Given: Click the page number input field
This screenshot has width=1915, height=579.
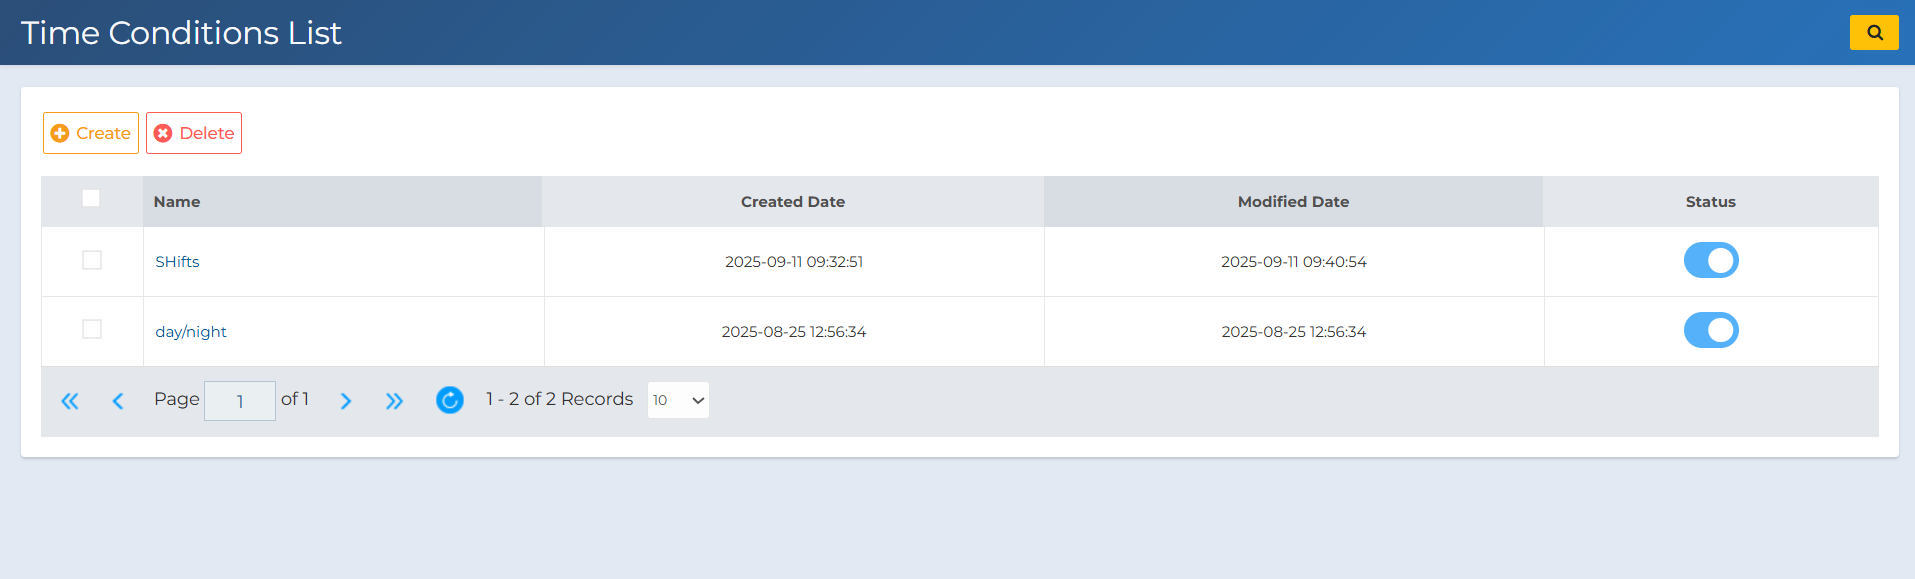Looking at the screenshot, I should (x=240, y=401).
